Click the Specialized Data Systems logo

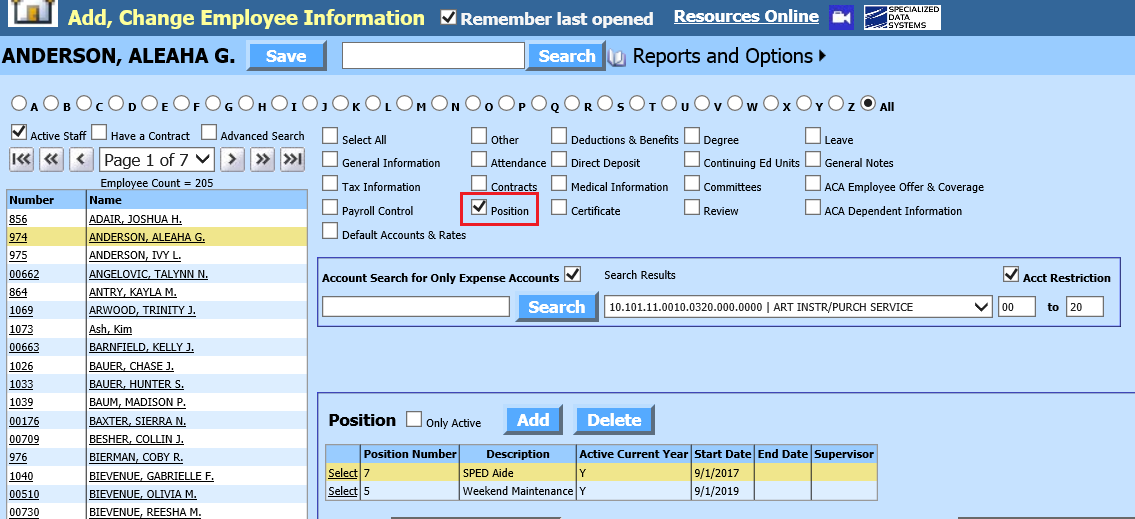[901, 17]
